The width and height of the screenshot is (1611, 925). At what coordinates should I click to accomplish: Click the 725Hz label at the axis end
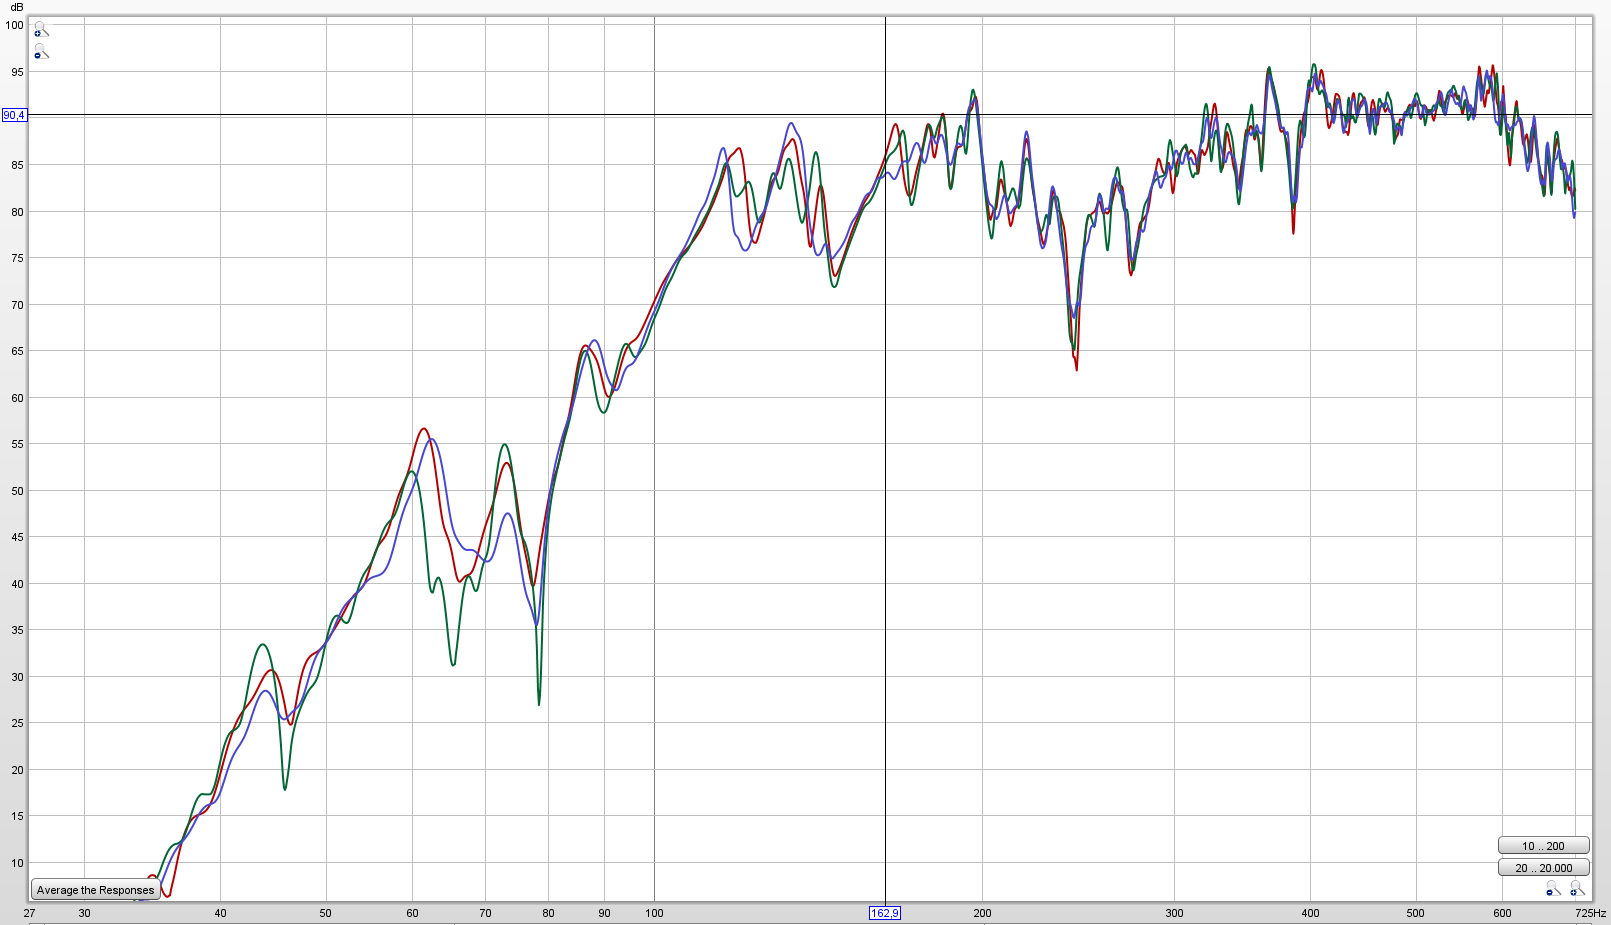1590,913
